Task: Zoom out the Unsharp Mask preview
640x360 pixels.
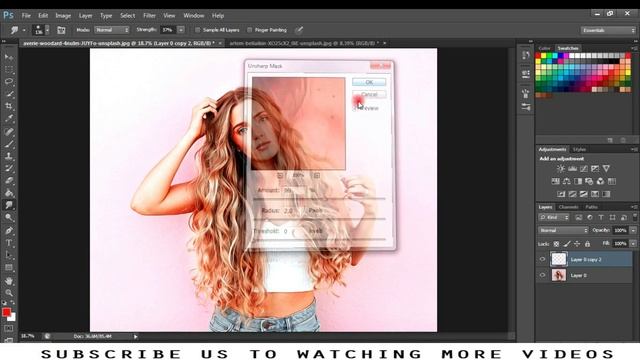Action: [280, 176]
